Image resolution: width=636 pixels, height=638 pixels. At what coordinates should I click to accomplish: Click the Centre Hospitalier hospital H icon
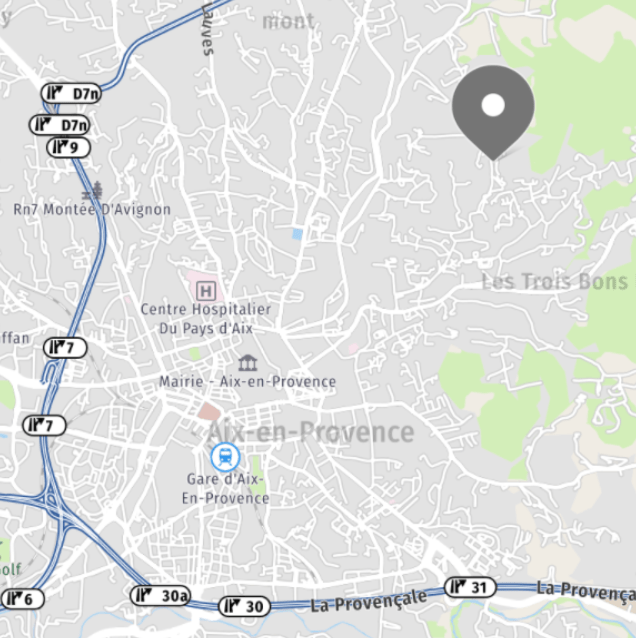(205, 291)
